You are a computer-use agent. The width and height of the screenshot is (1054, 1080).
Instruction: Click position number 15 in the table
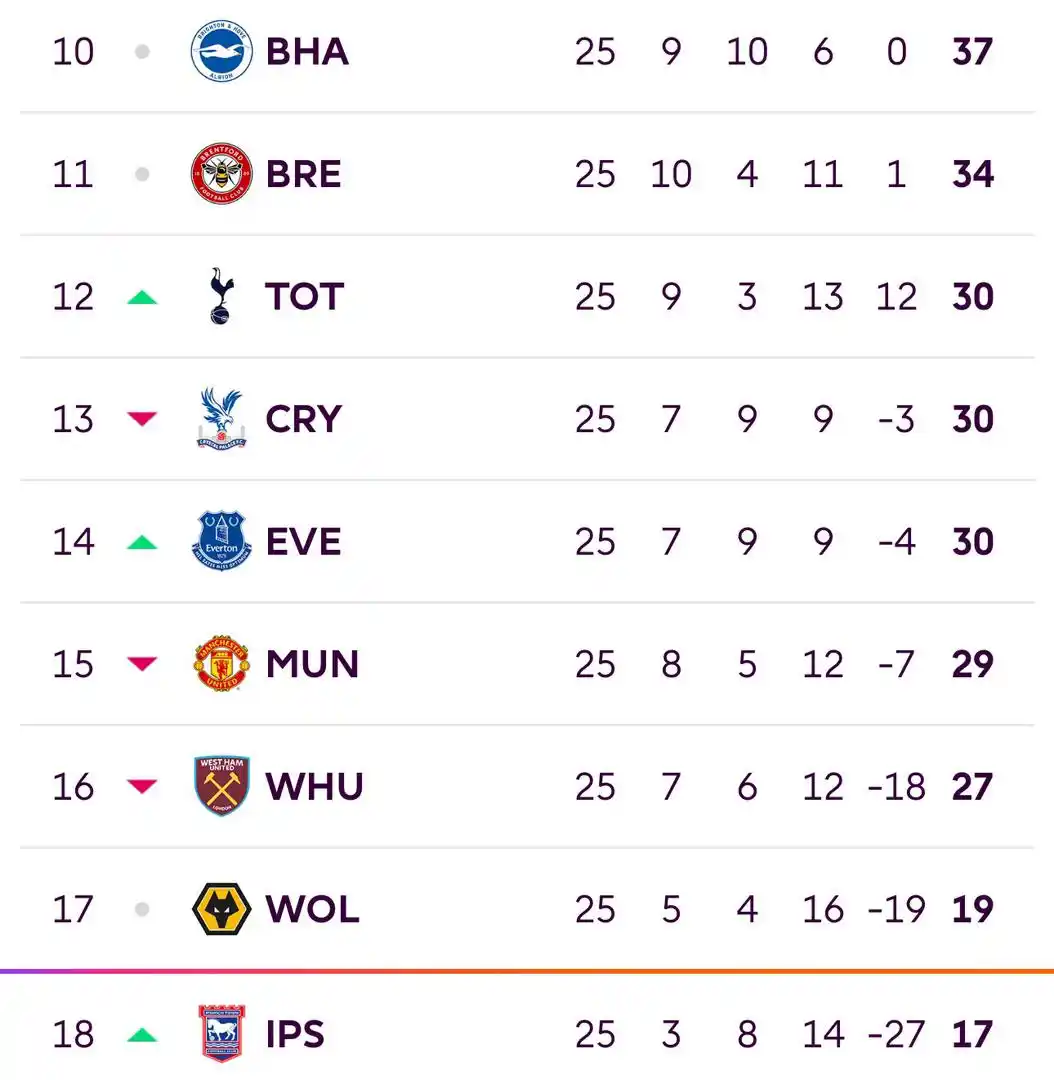(x=73, y=664)
